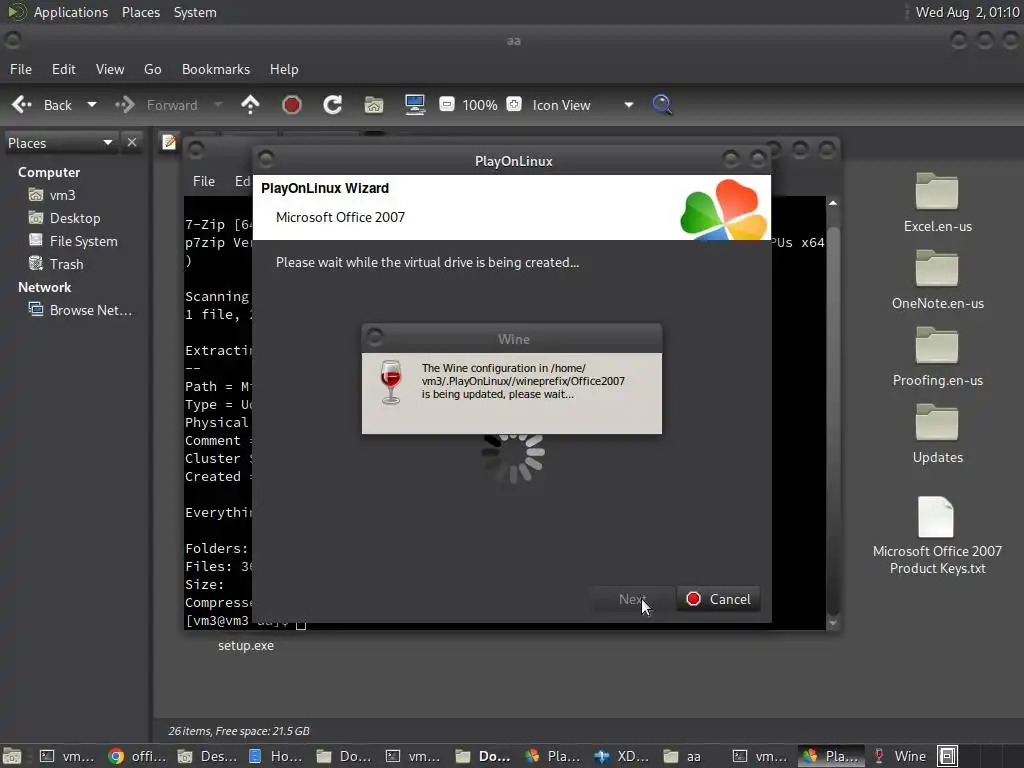1024x768 pixels.
Task: Click the 100% zoom level label
Action: click(x=480, y=105)
